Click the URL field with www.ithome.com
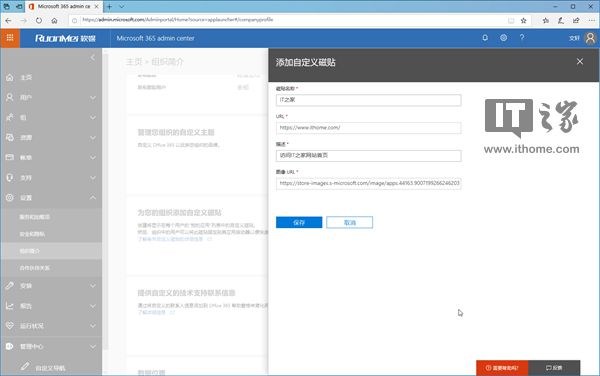The width and height of the screenshot is (600, 376). 368,128
